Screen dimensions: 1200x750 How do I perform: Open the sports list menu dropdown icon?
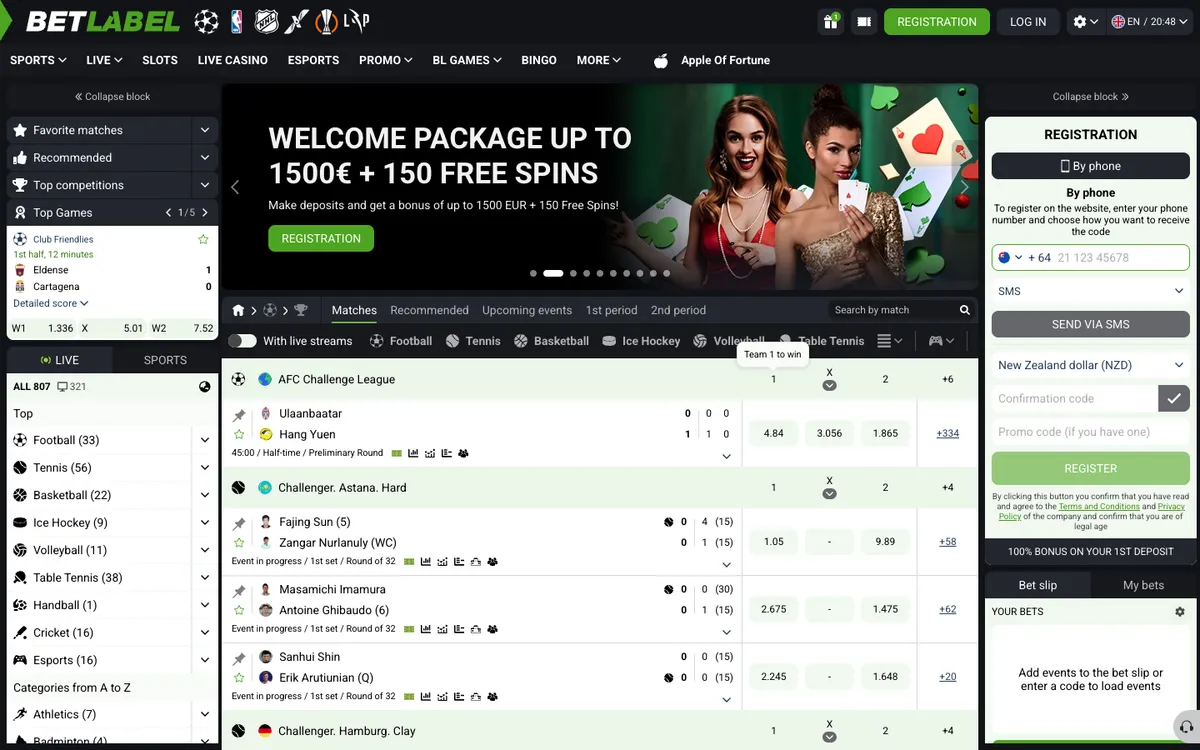point(890,341)
